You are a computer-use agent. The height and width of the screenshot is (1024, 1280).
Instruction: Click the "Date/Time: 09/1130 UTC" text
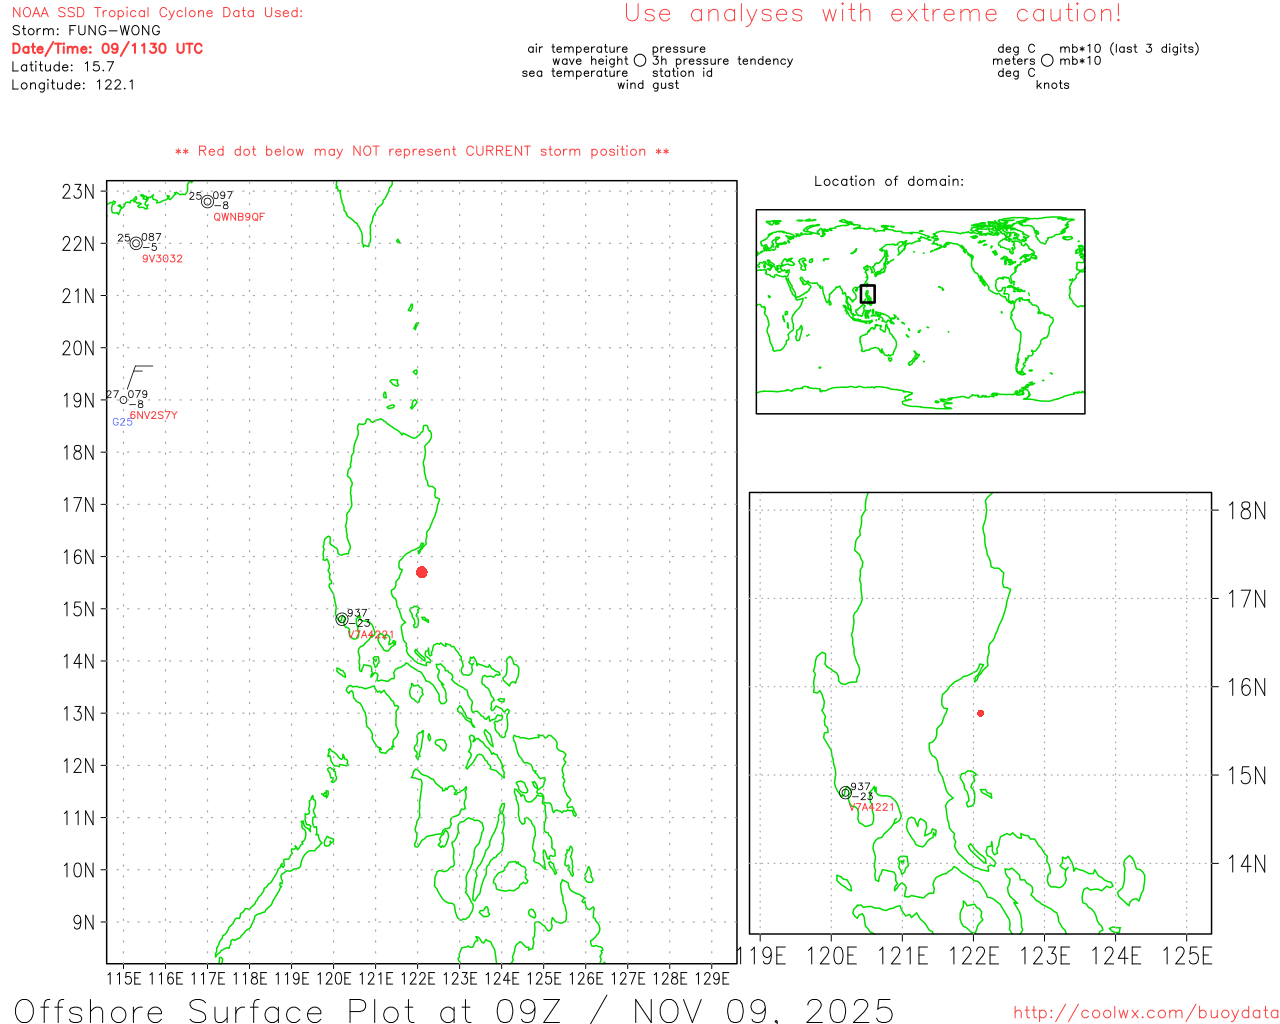(x=107, y=48)
